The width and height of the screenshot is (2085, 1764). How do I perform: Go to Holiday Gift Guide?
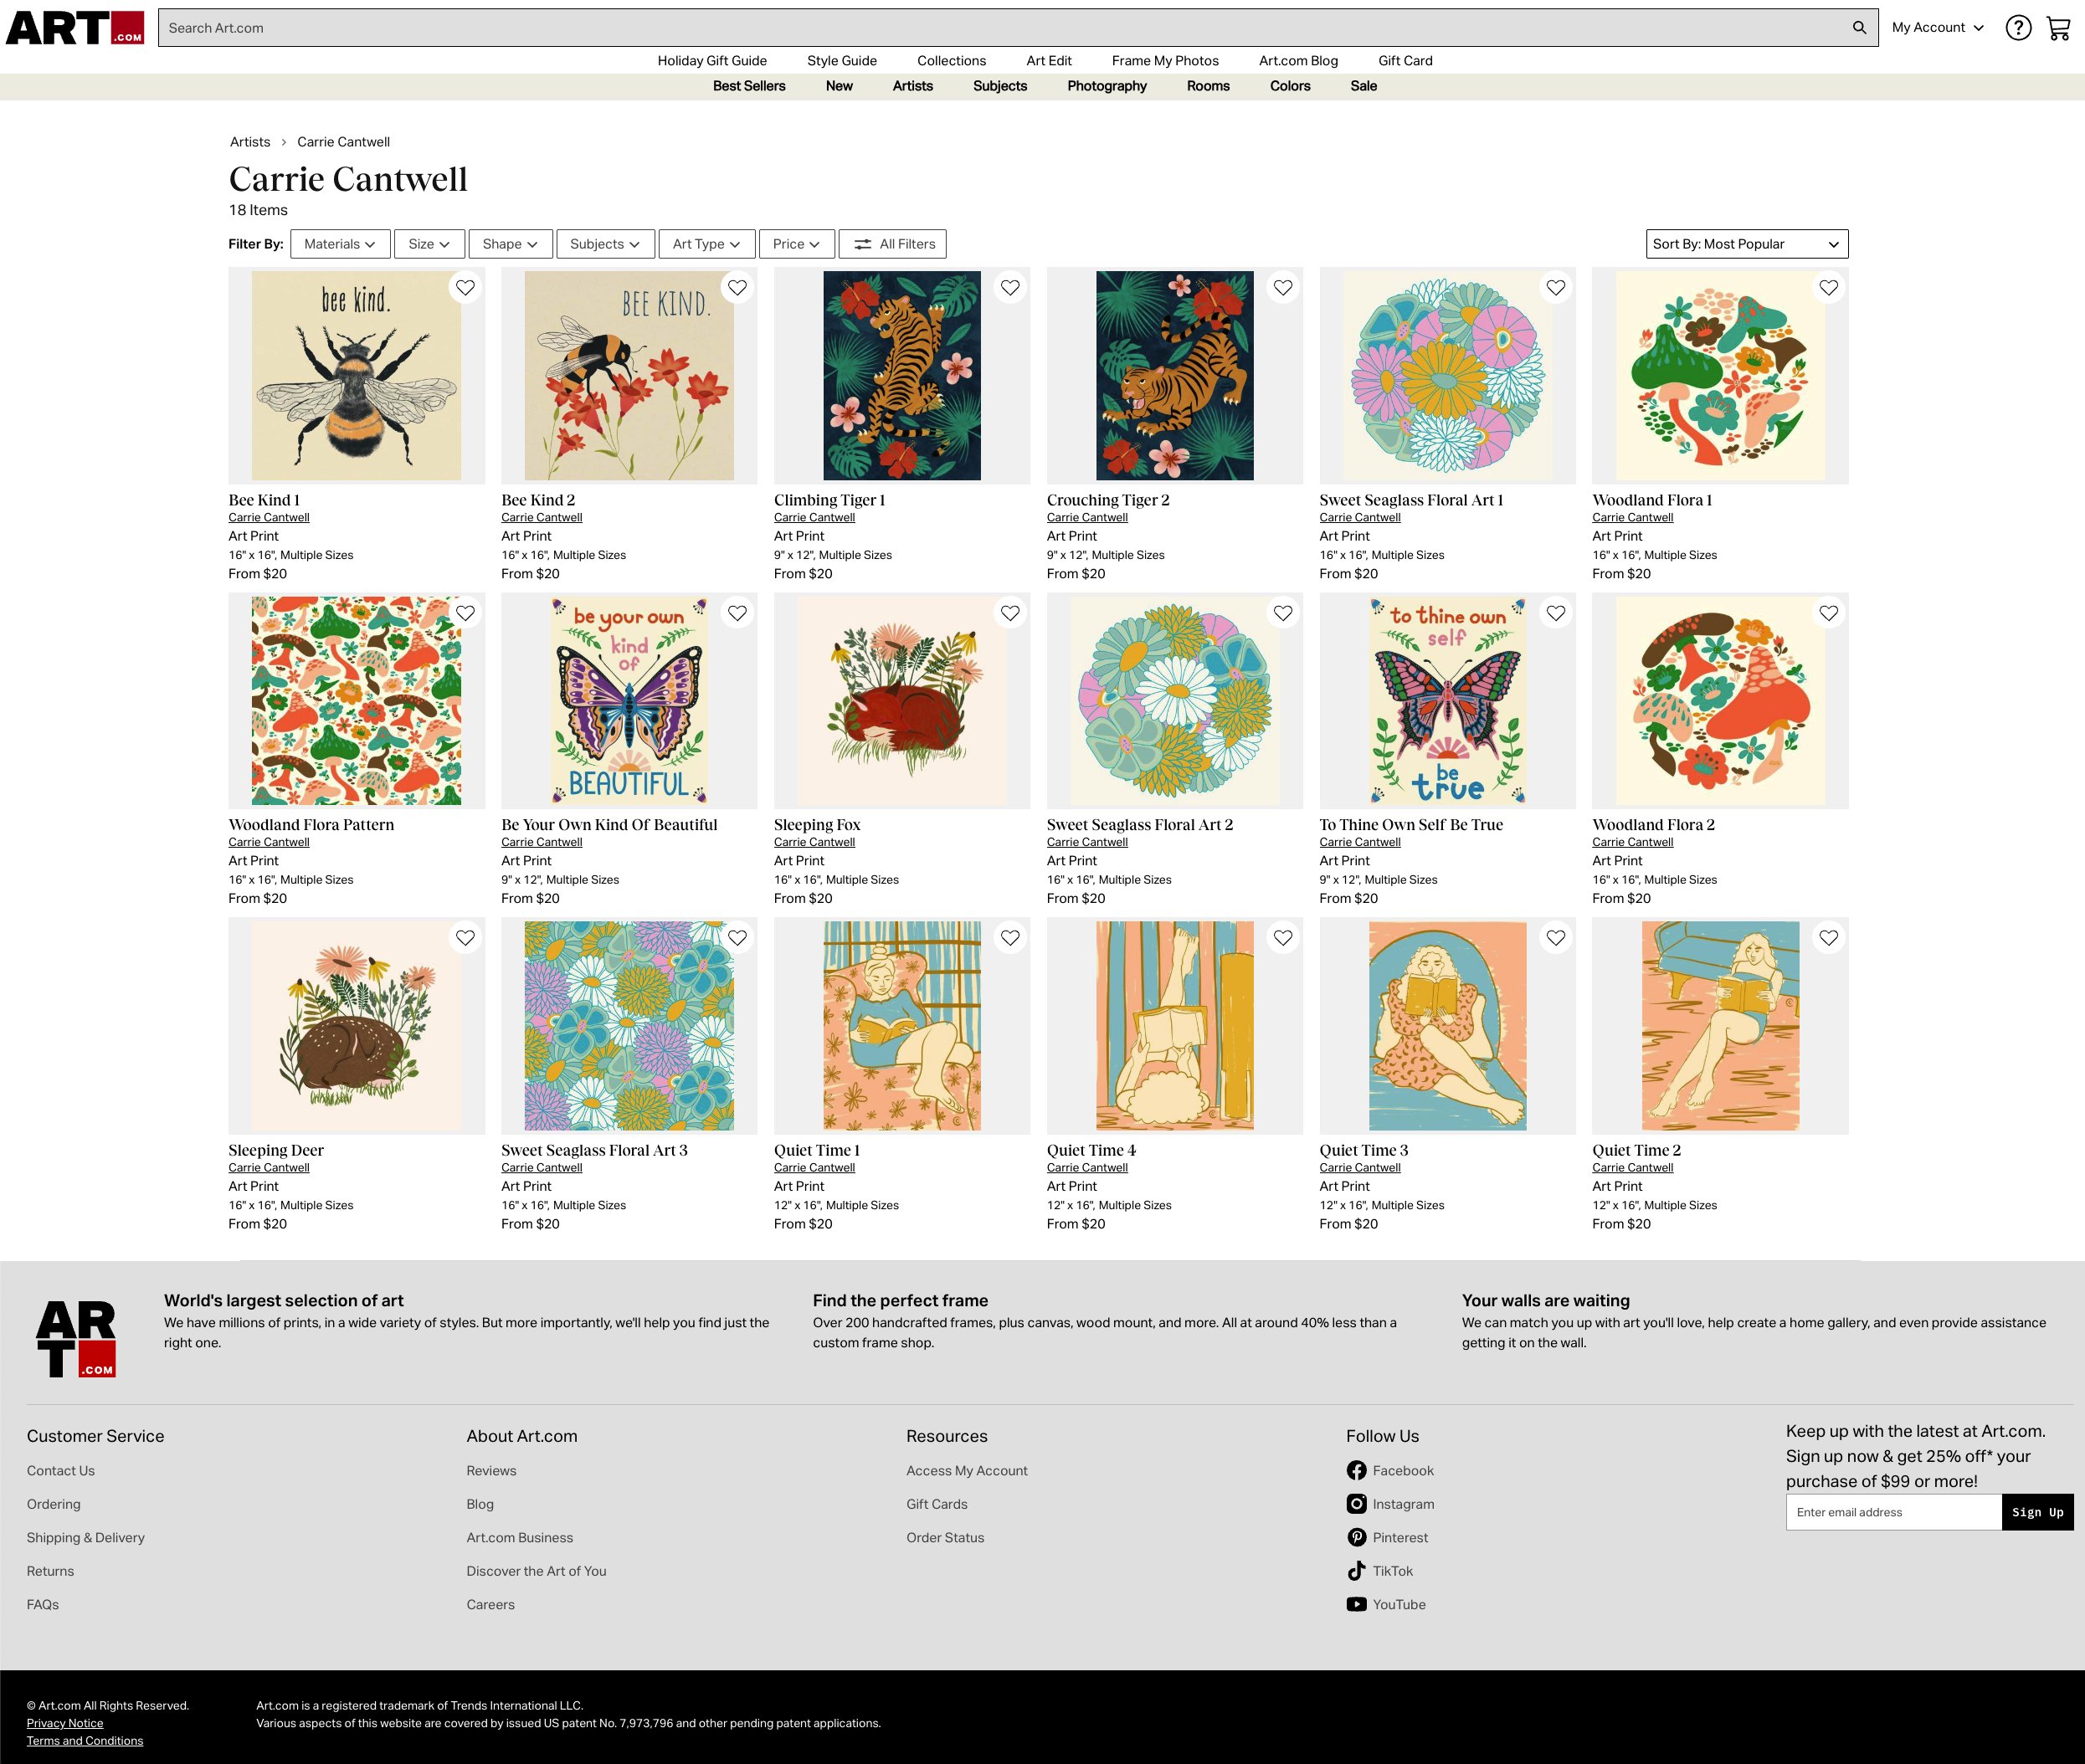point(712,61)
